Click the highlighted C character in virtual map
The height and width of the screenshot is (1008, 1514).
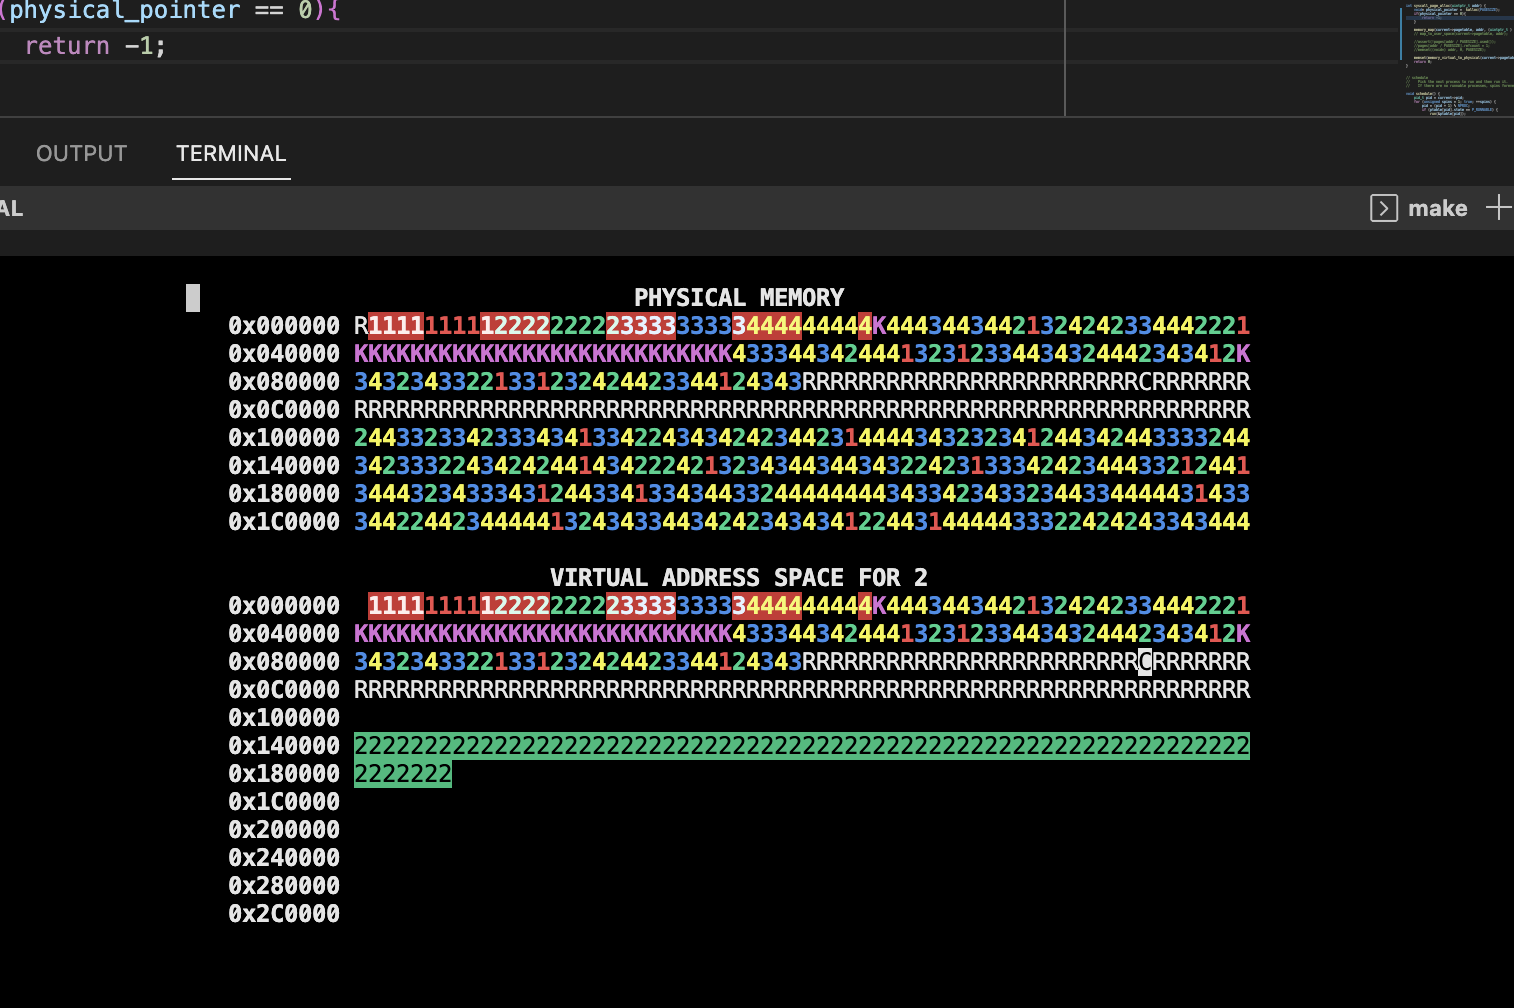pos(1145,662)
